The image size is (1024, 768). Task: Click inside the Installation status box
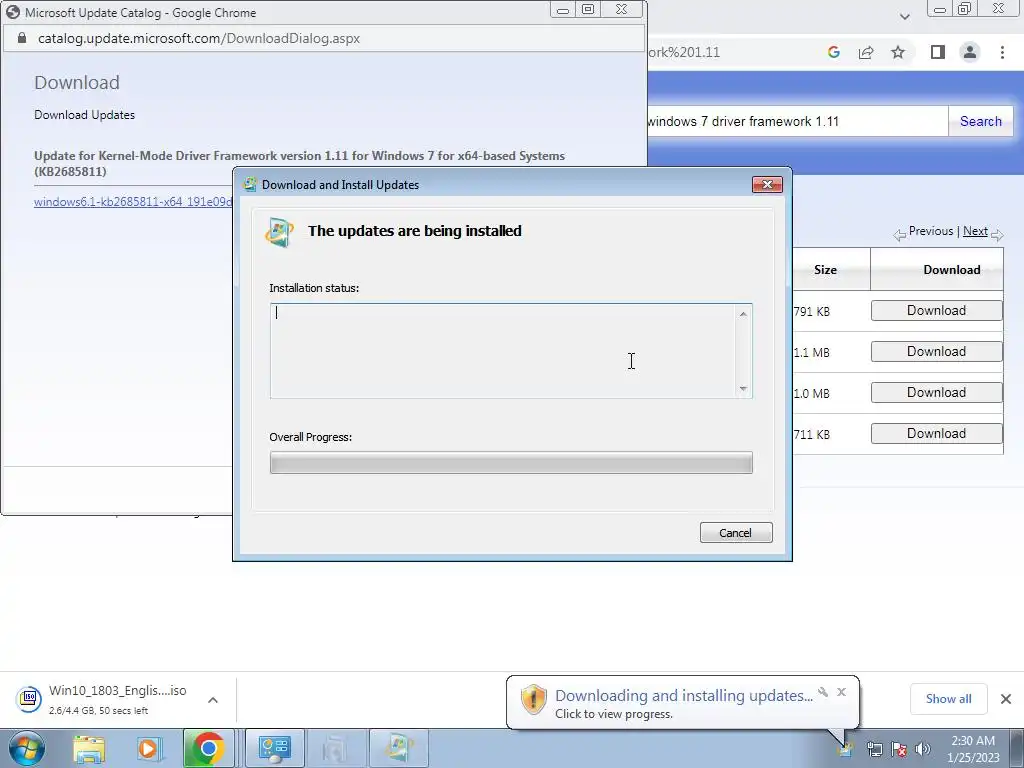pyautogui.click(x=511, y=351)
